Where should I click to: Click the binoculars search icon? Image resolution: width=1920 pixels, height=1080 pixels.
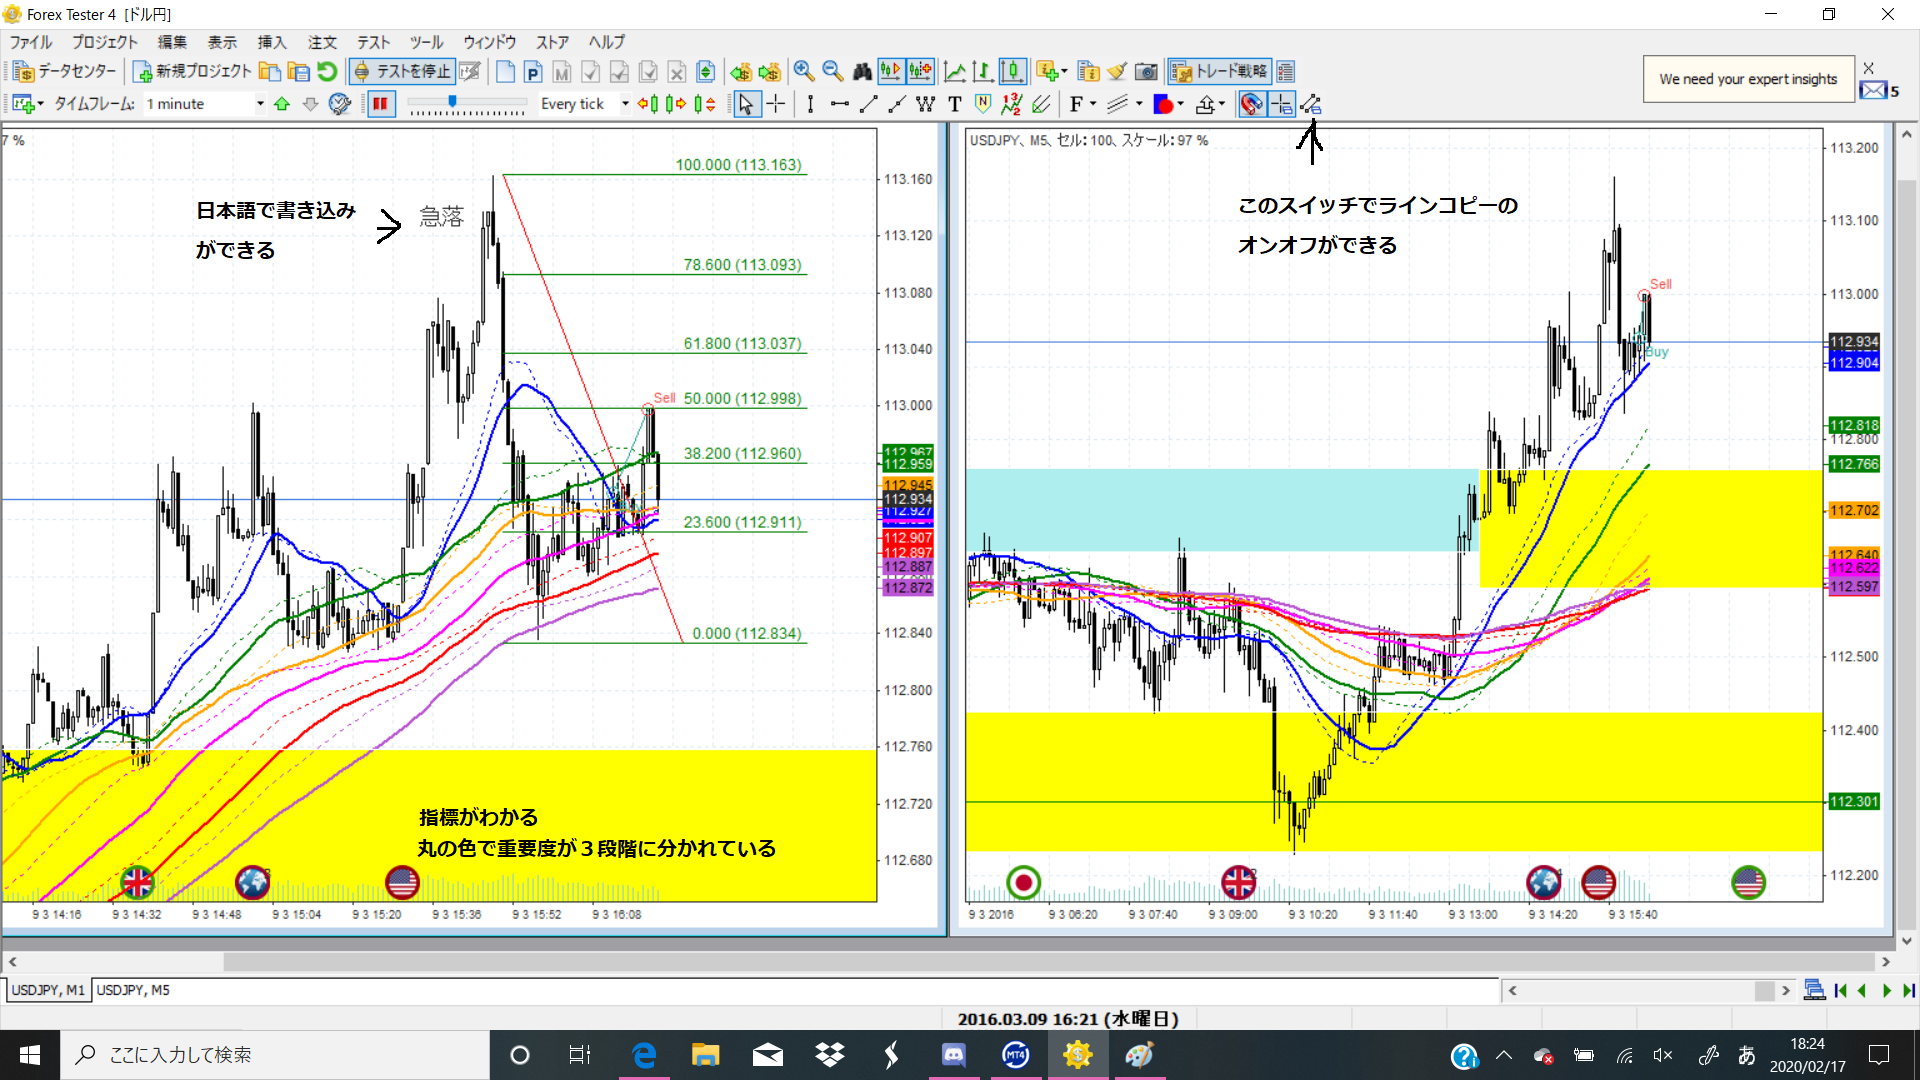[x=861, y=71]
